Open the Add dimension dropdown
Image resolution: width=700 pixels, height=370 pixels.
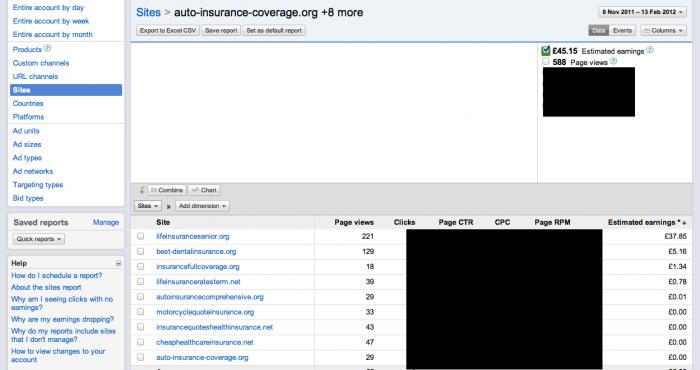(x=202, y=206)
